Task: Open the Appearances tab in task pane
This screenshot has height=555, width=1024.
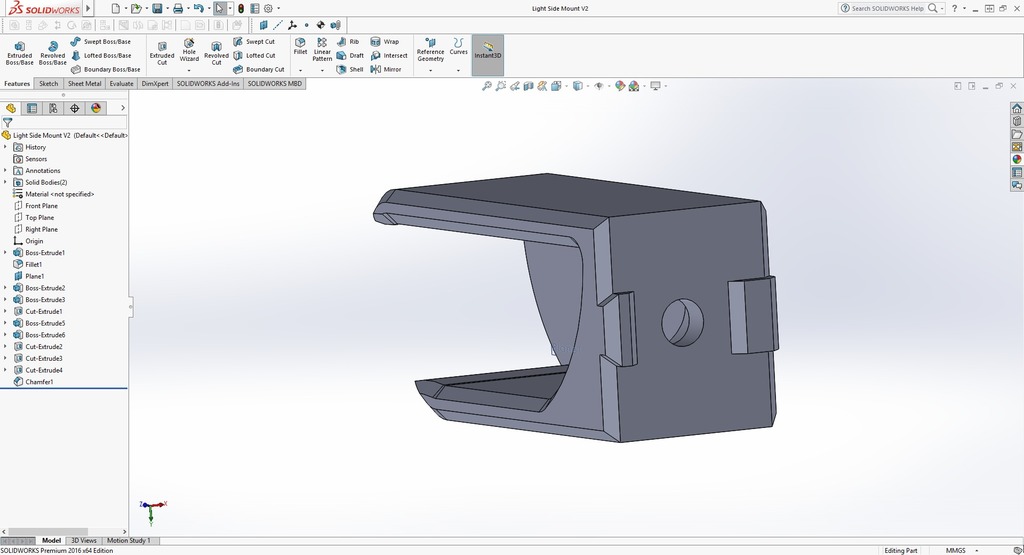Action: pos(1017,159)
